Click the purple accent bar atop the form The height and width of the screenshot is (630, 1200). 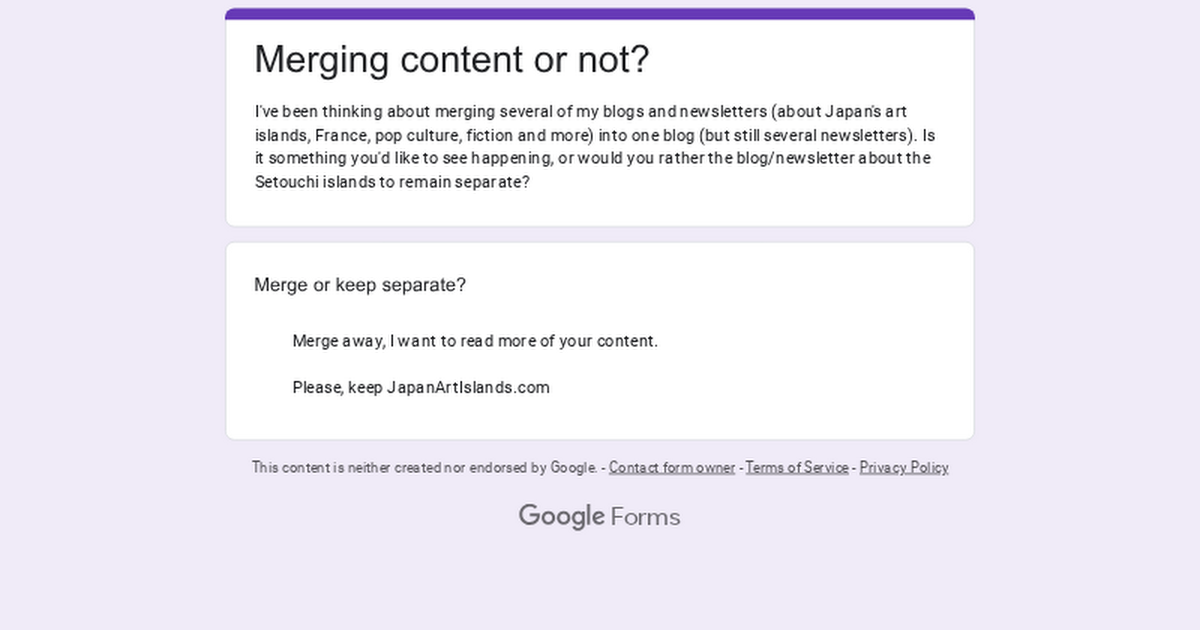[600, 14]
